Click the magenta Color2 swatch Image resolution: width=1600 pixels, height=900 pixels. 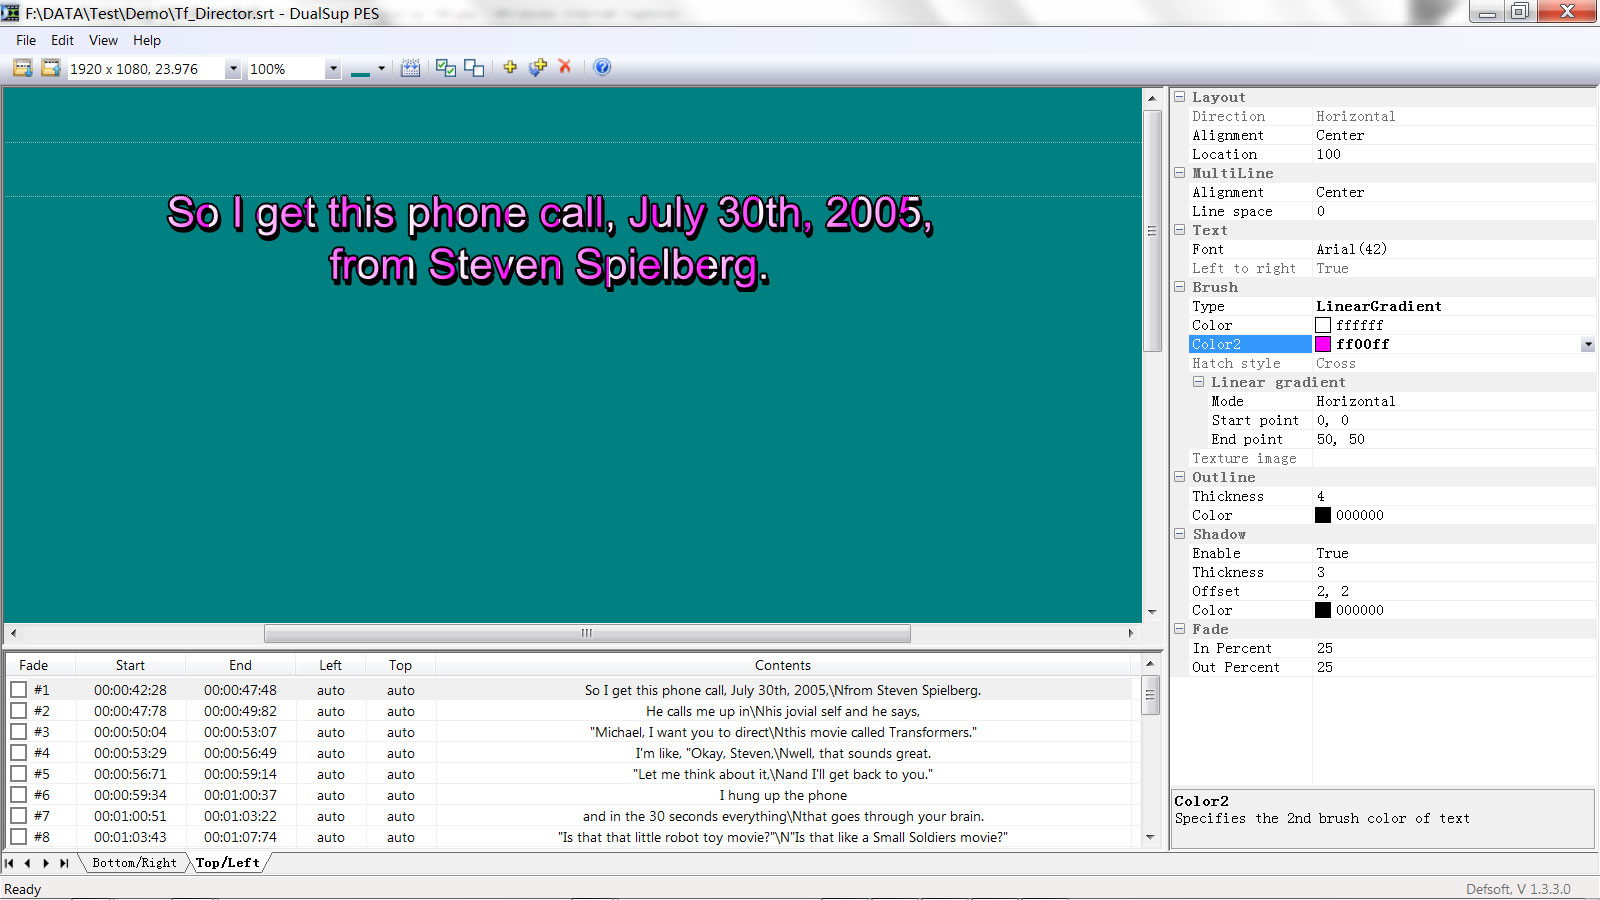pos(1323,344)
